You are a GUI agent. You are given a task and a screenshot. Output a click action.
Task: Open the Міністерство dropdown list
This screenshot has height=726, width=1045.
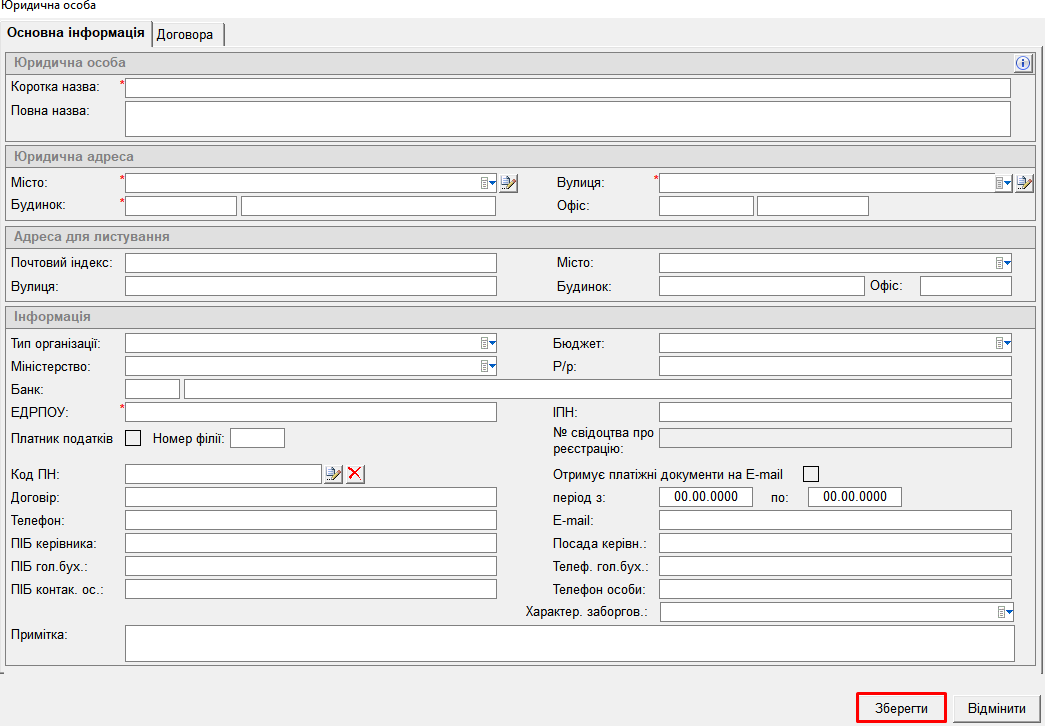(x=488, y=367)
